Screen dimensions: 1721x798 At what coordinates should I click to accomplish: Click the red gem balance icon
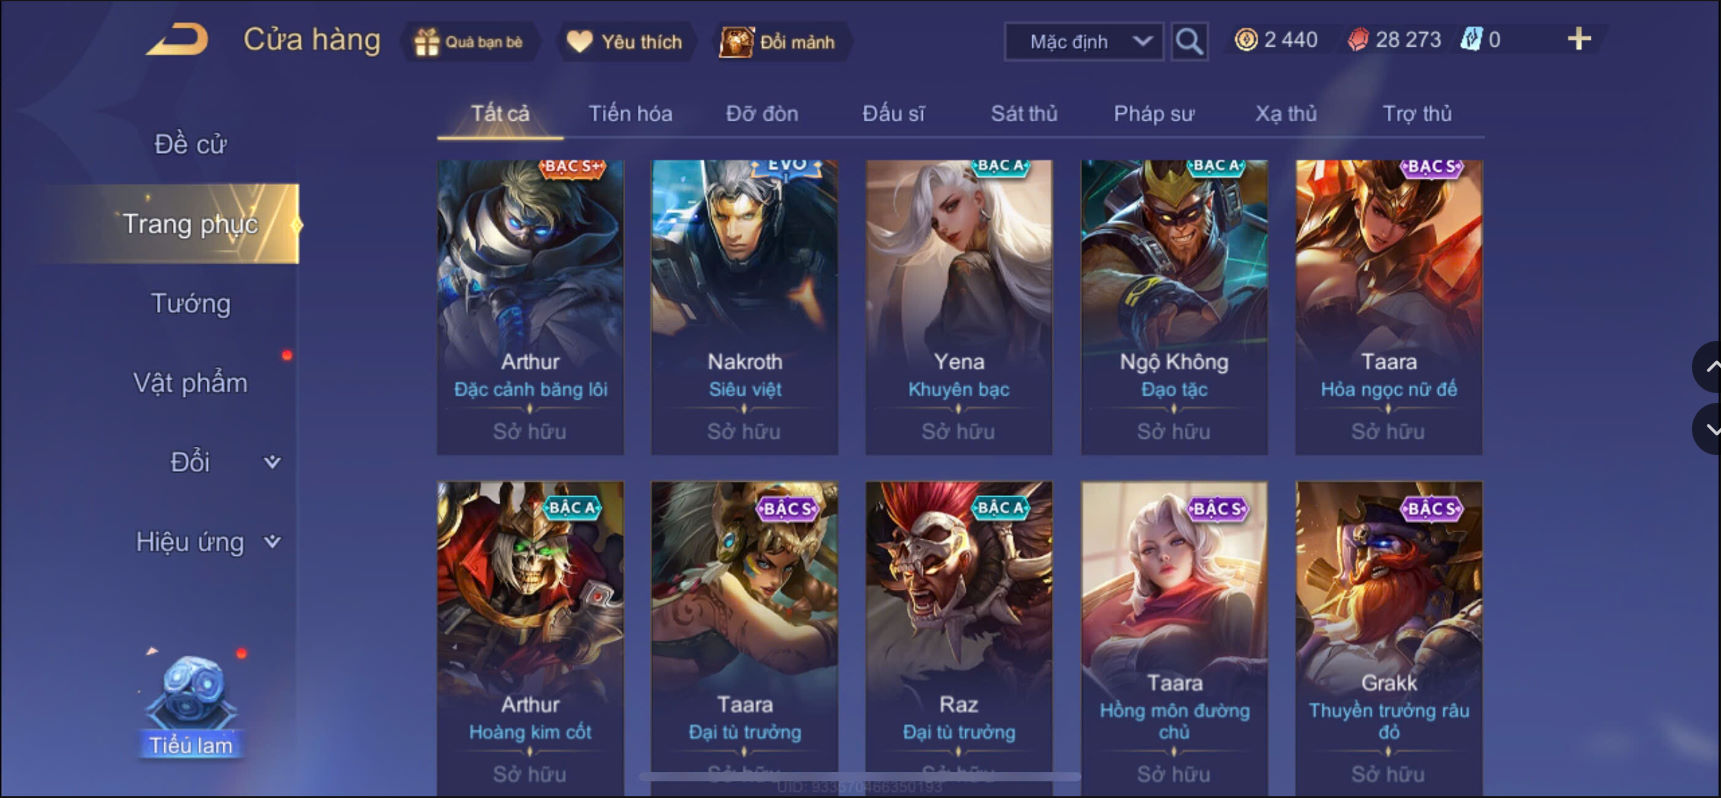tap(1358, 40)
